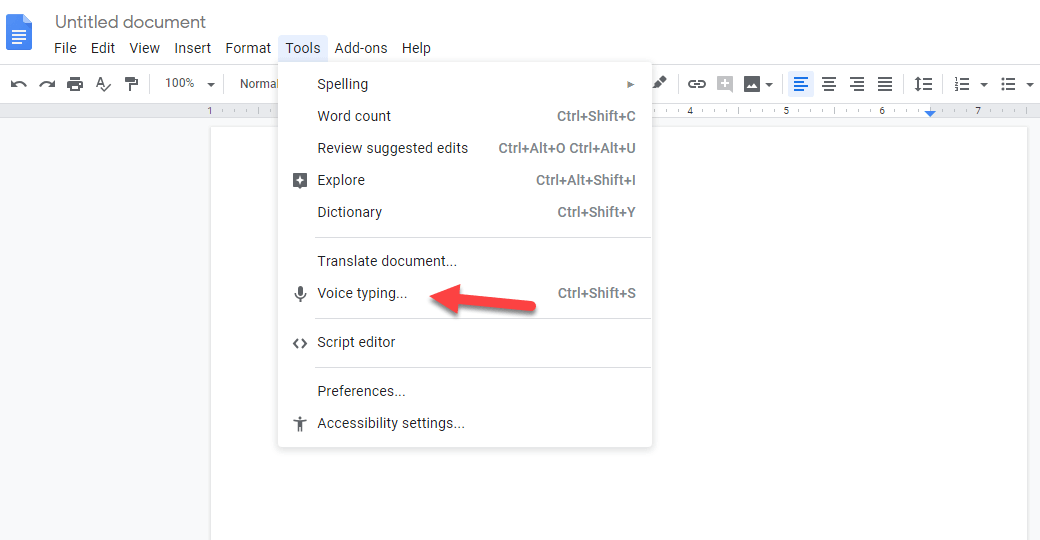
Task: Click the undo arrow icon
Action: [18, 84]
